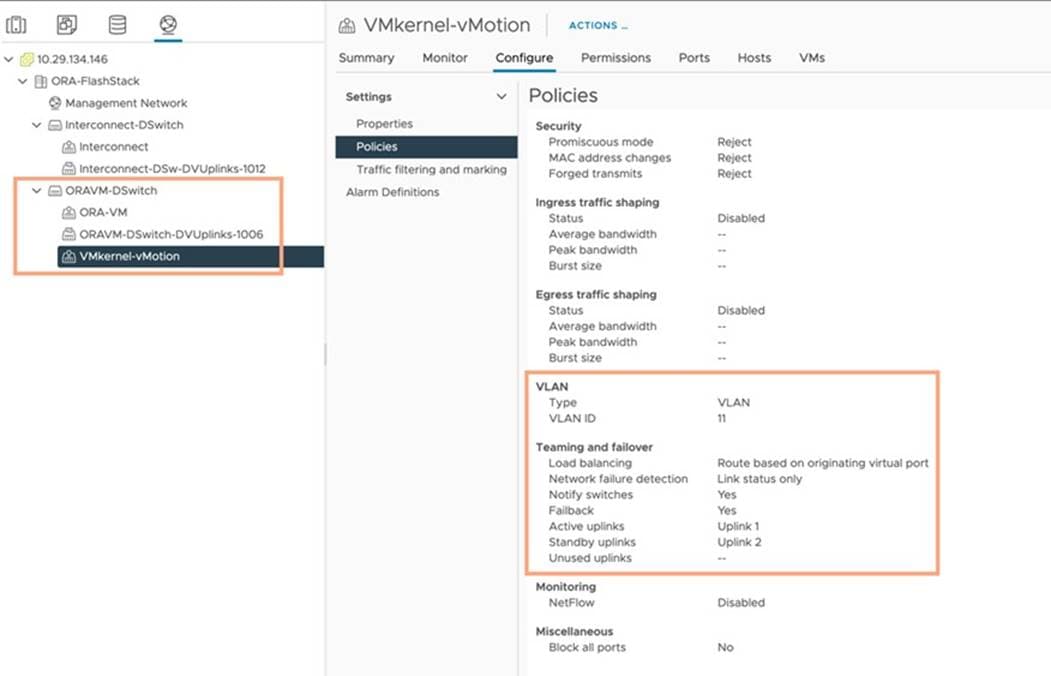
Task: Click the switch icon beside ORAVM-DSwitch
Action: click(x=55, y=191)
